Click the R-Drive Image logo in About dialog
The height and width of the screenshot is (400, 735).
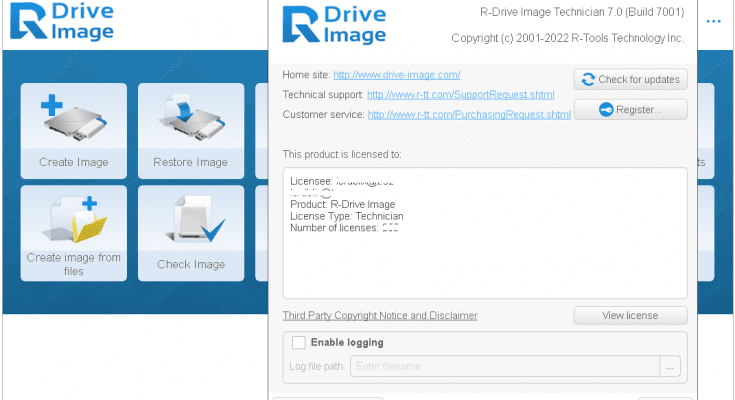334,24
